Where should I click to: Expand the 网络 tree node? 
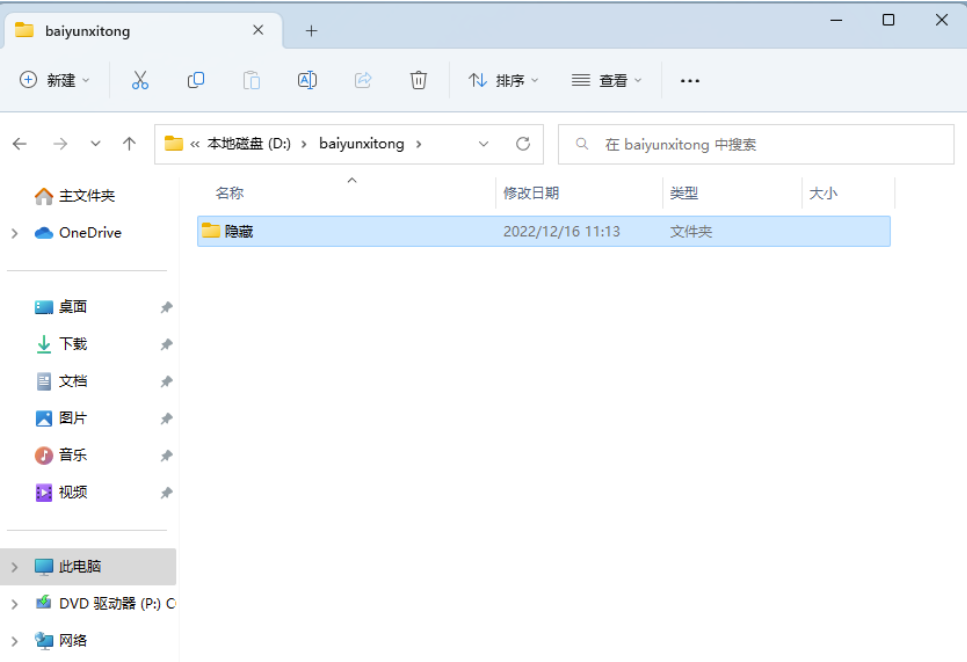tap(15, 640)
